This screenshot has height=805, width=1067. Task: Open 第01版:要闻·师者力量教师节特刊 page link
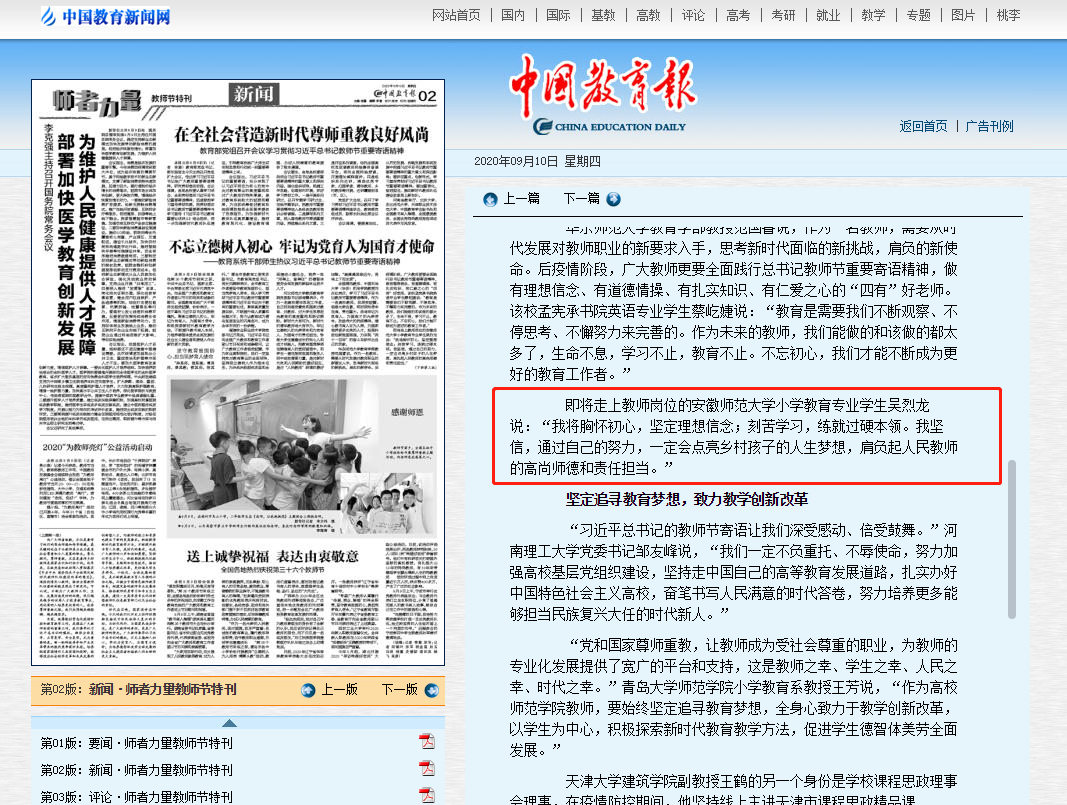(x=136, y=743)
